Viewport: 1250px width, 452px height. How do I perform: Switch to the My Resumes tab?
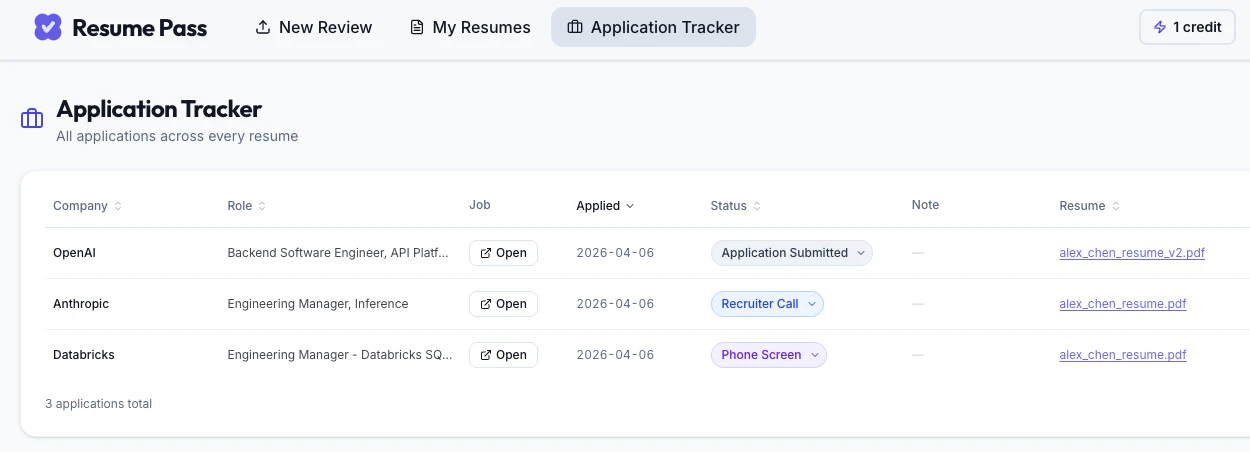click(x=470, y=27)
